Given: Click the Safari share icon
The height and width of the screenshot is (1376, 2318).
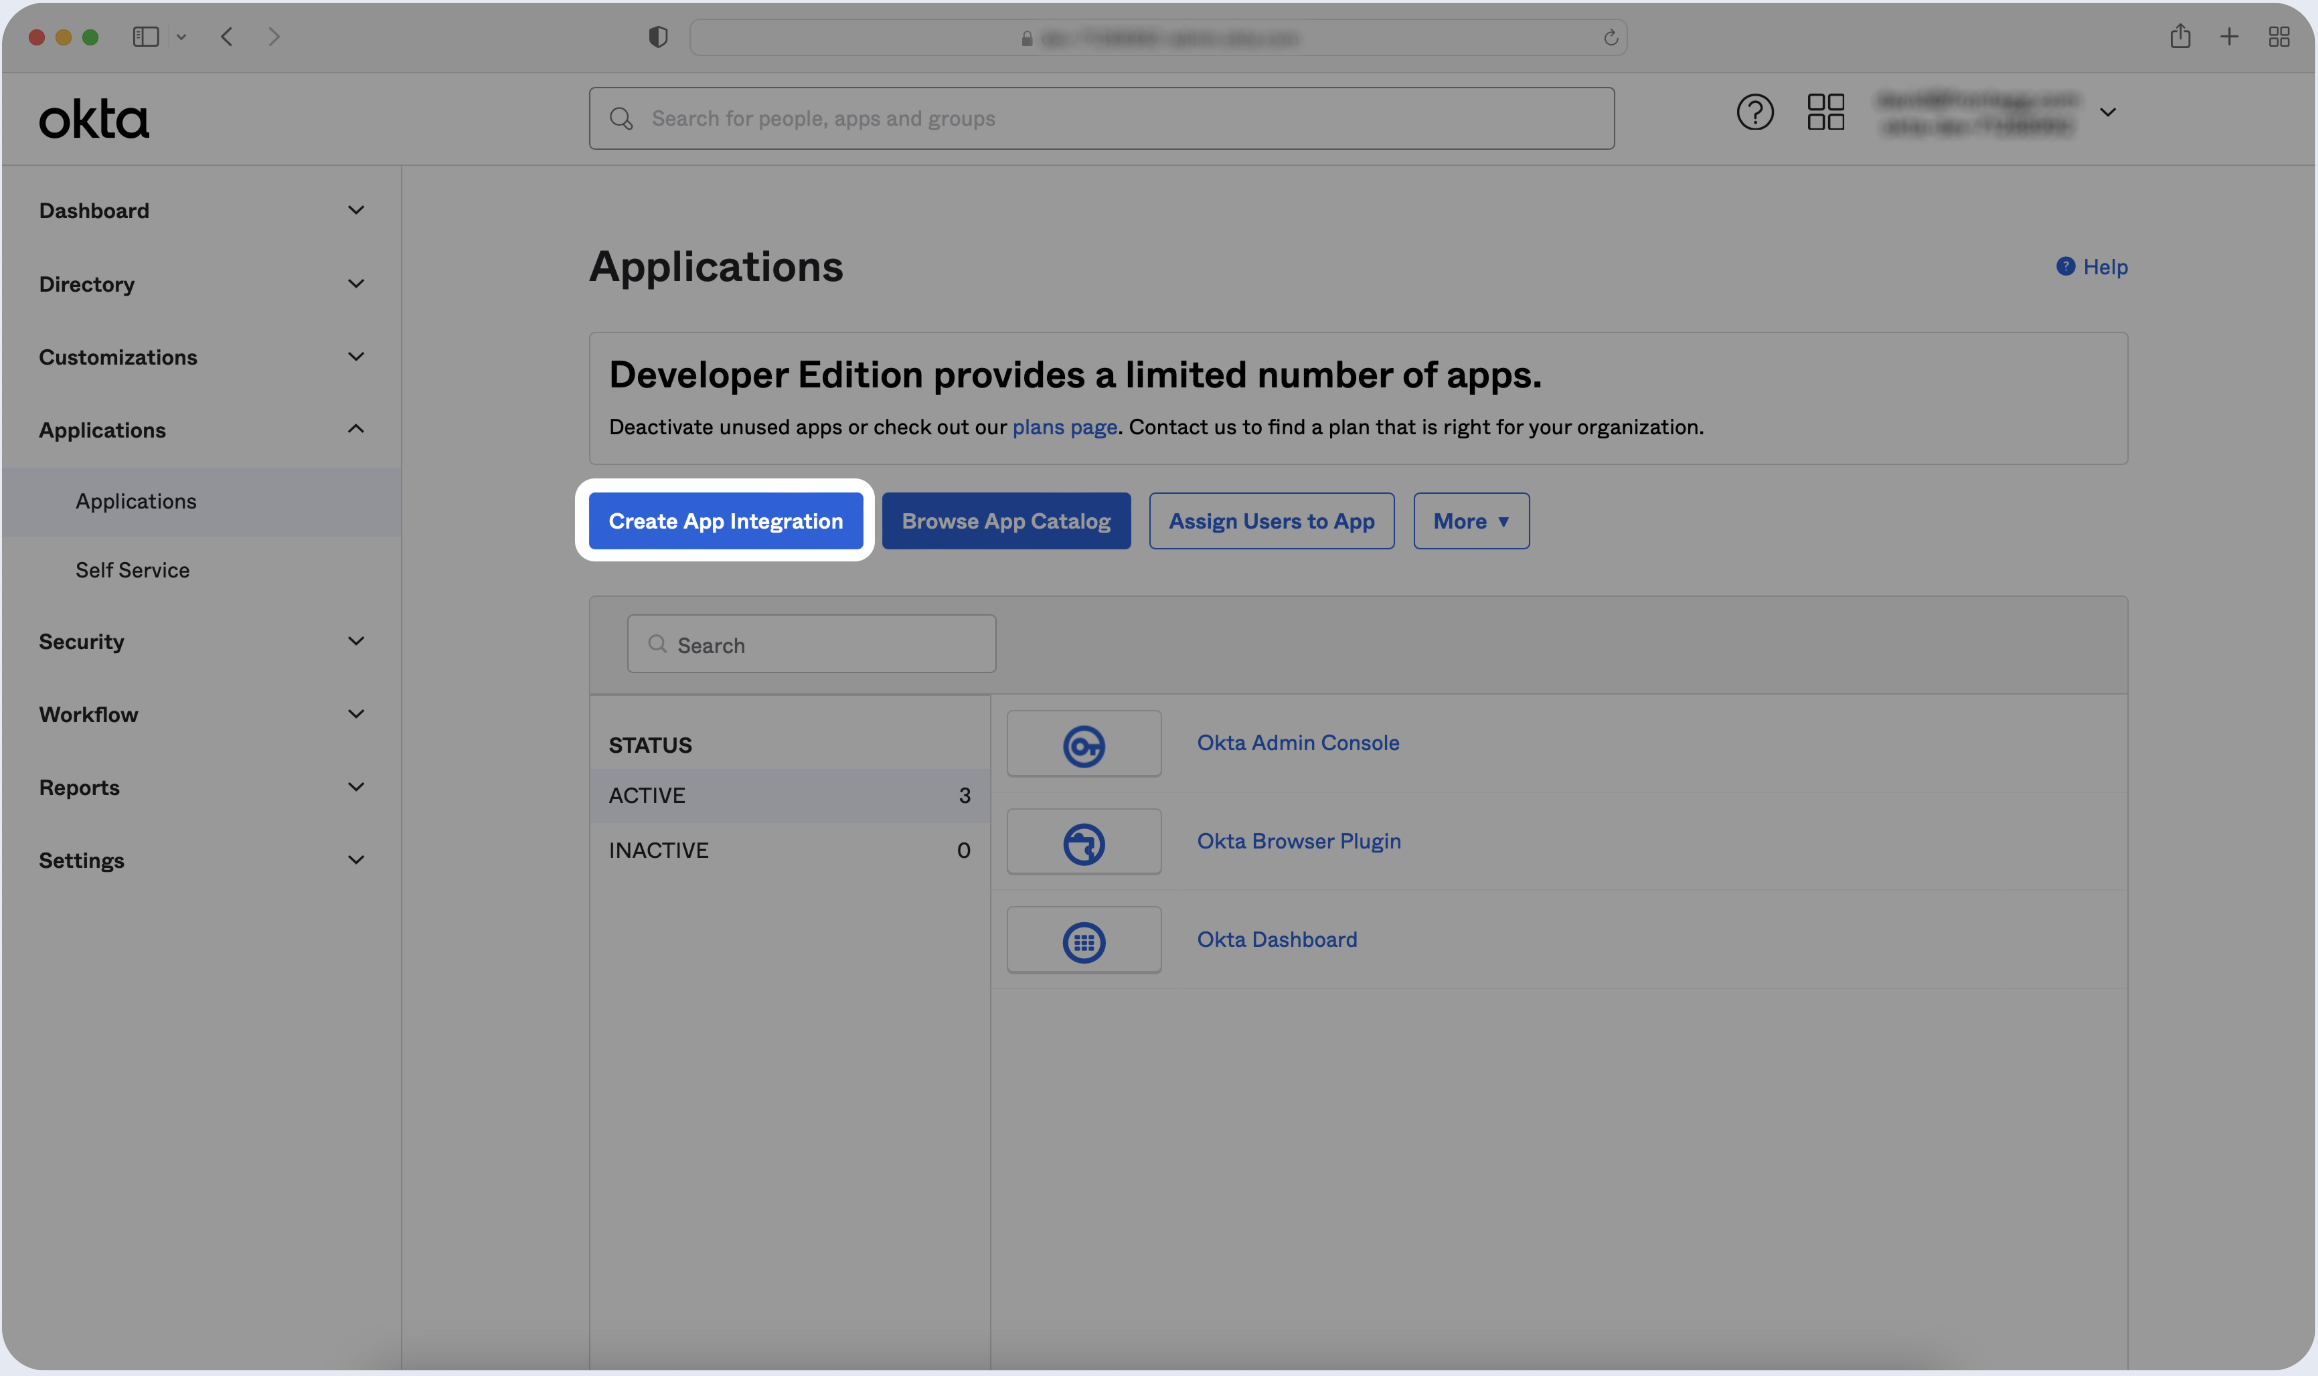Looking at the screenshot, I should click(2180, 37).
